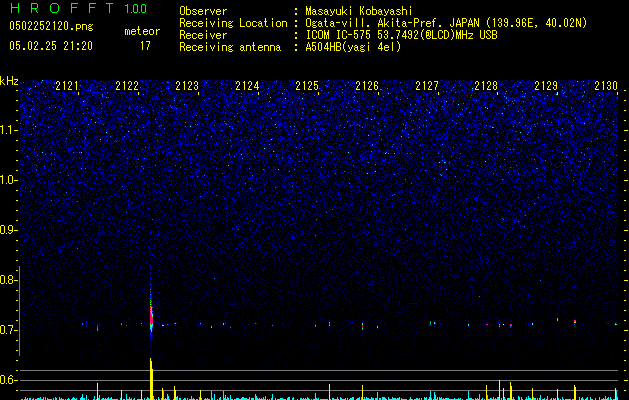Select observer name Masayuki Kobayashi
The image size is (629, 400).
click(359, 11)
